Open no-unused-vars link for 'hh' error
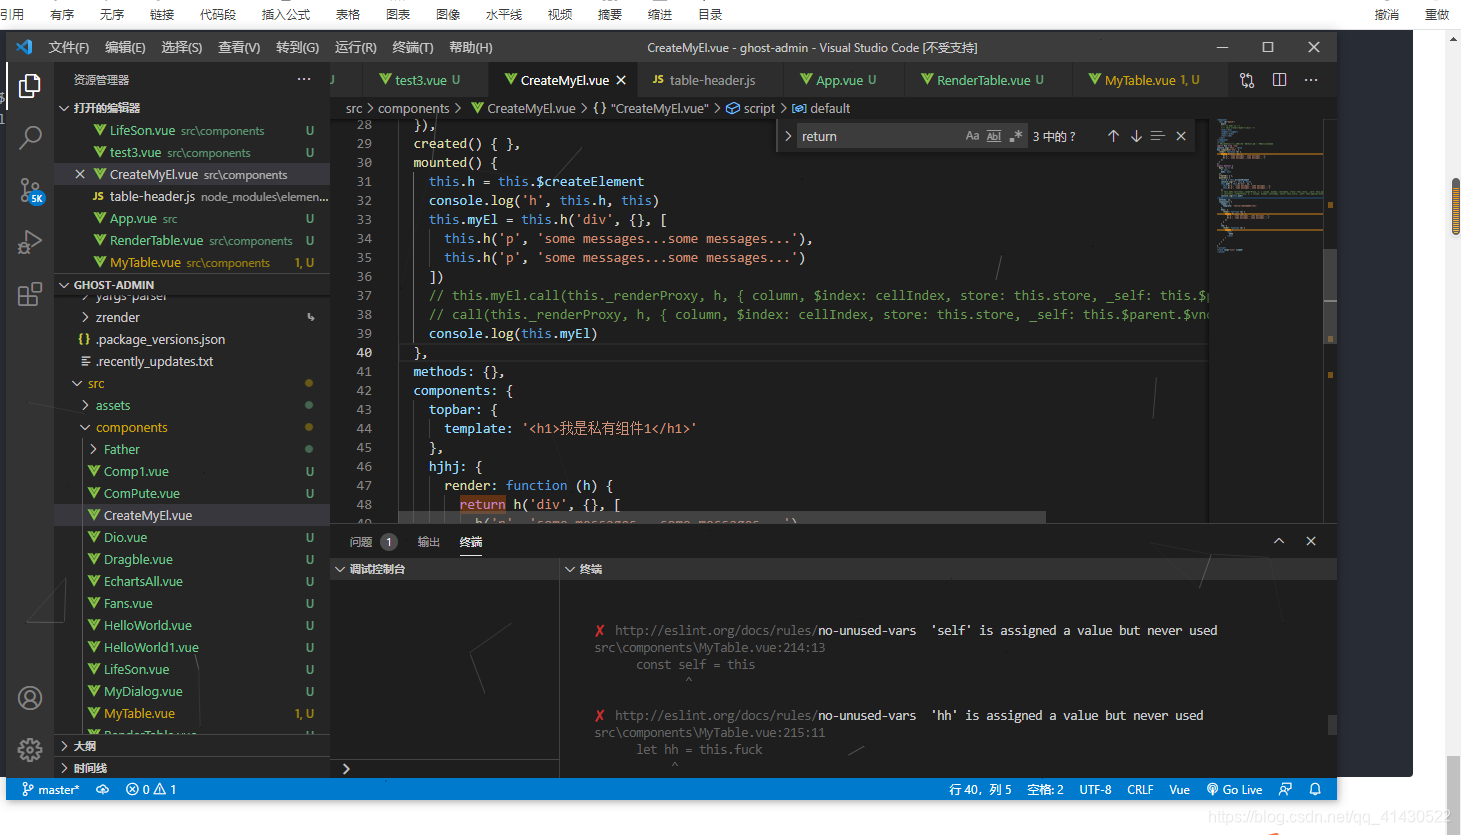This screenshot has height=835, width=1461. coord(765,715)
